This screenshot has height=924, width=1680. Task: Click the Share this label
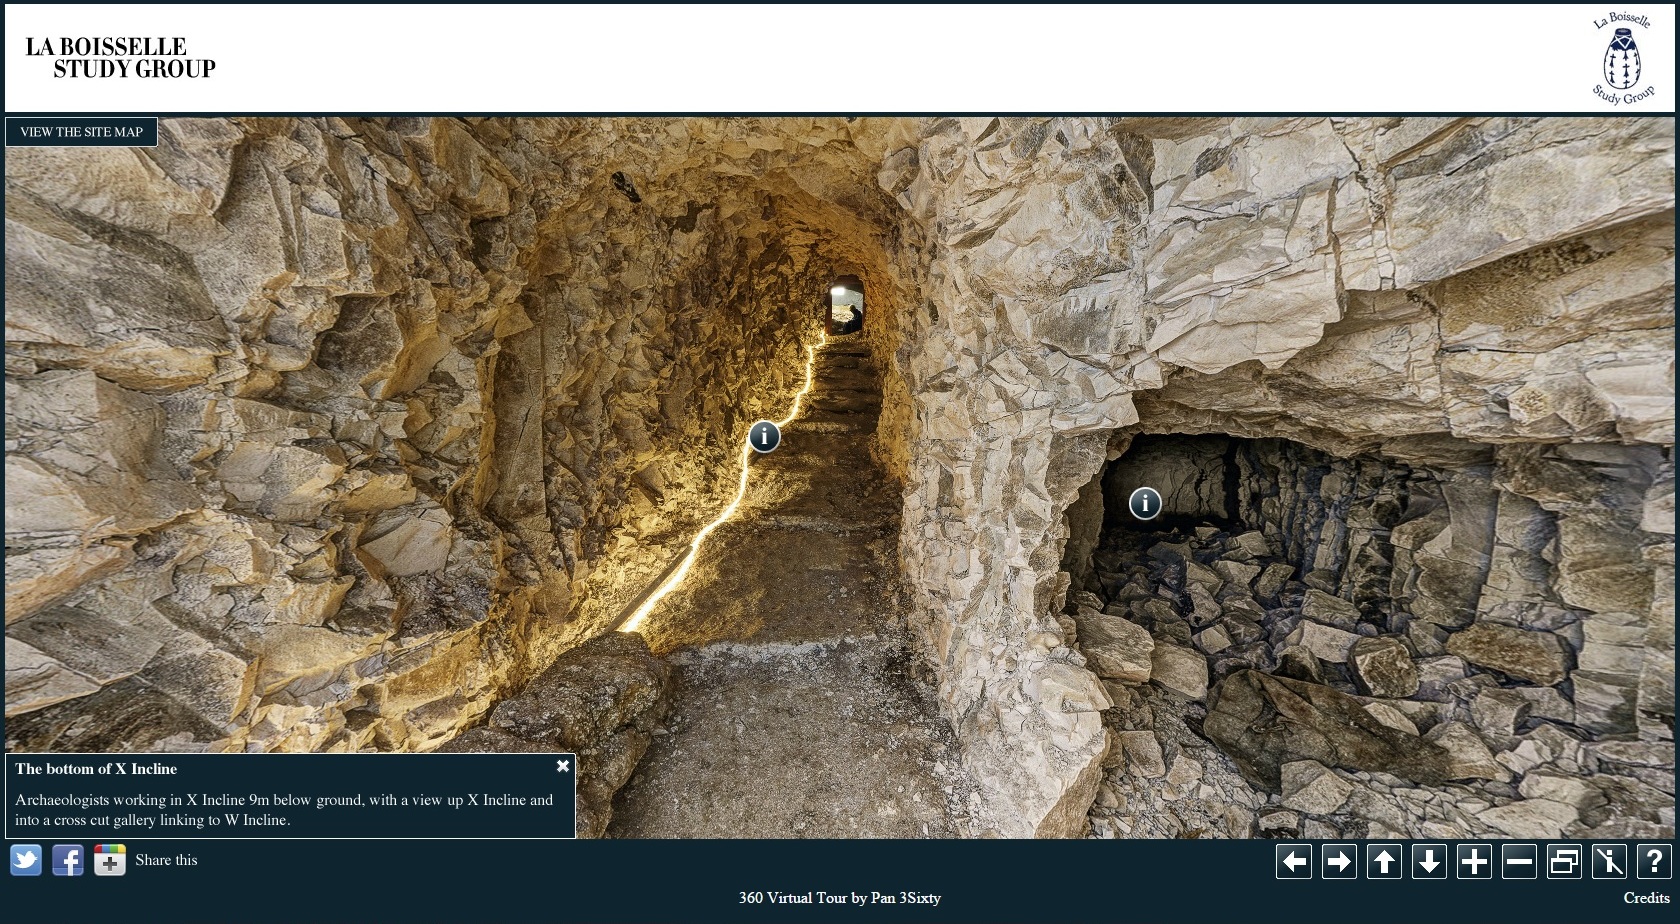[166, 860]
